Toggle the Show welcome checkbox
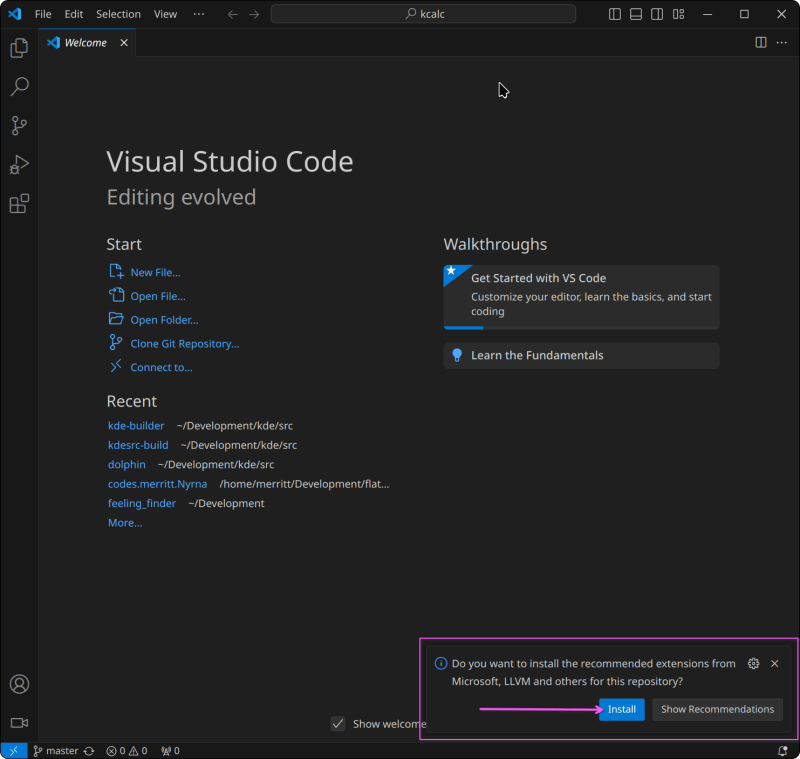This screenshot has width=800, height=759. pyautogui.click(x=338, y=723)
